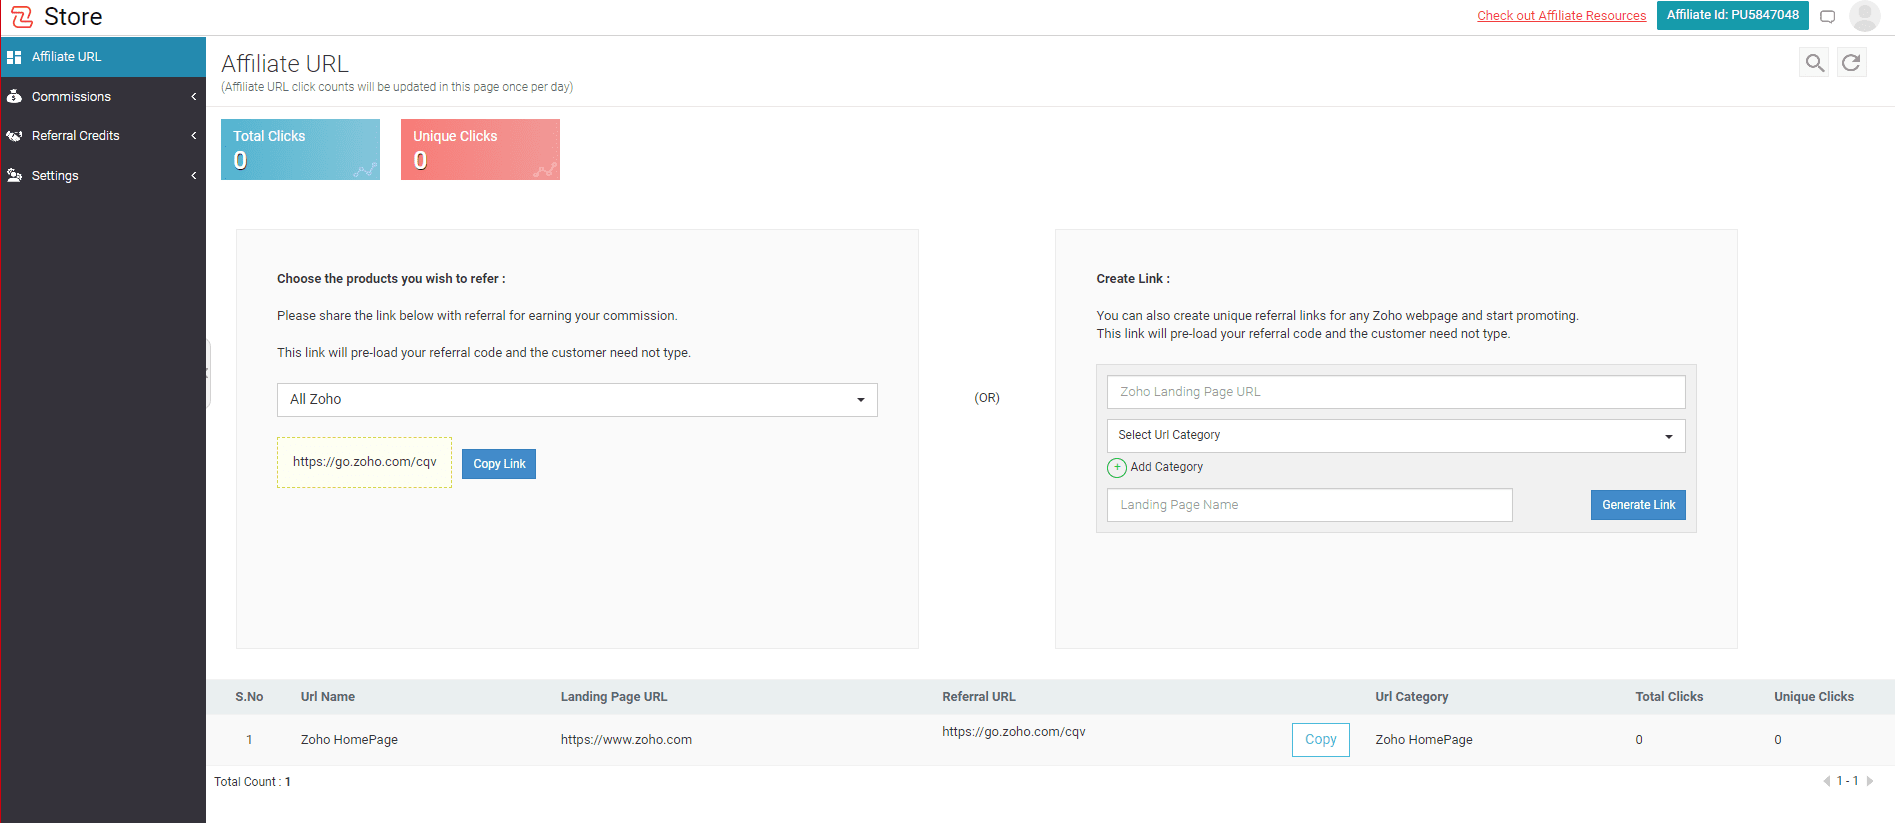This screenshot has height=823, width=1895.
Task: Expand the Commissions menu chevron
Action: click(194, 97)
